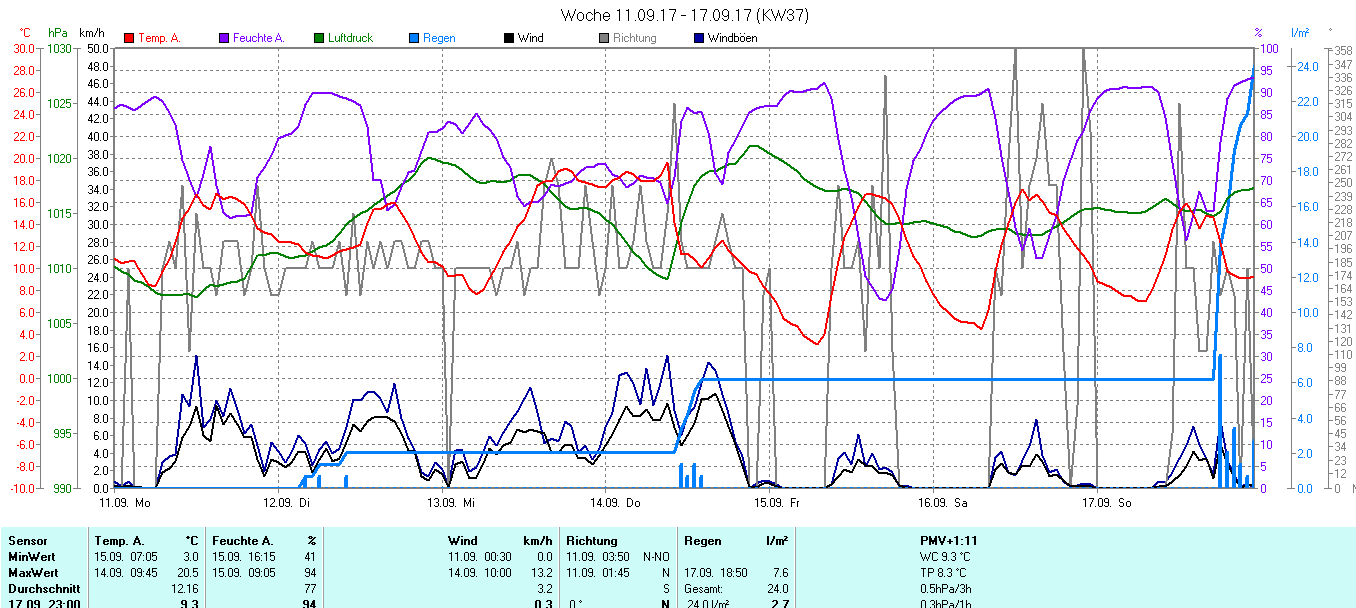Select the chart title Woche 11.09.17 - 17.09.17
This screenshot has height=608, width=1356.
tap(685, 15)
